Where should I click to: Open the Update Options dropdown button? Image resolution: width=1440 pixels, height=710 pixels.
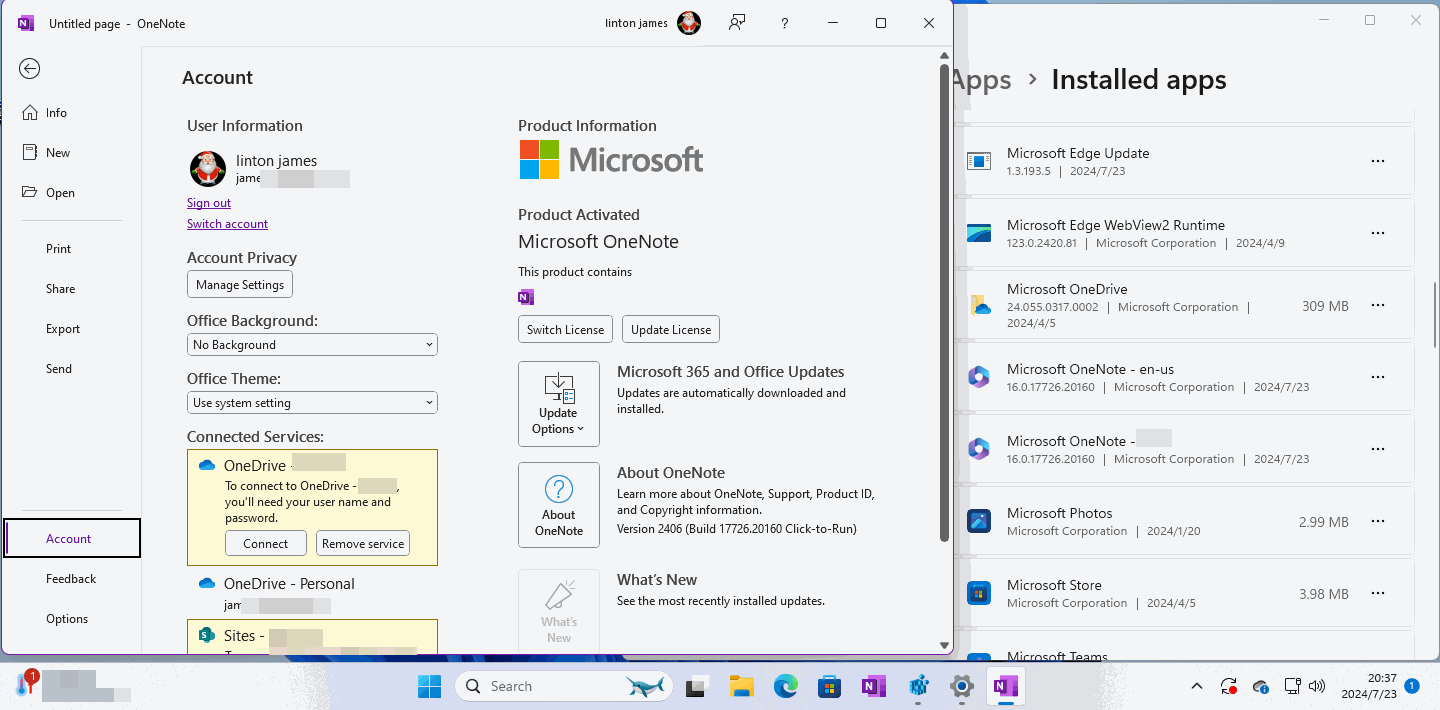click(x=559, y=404)
